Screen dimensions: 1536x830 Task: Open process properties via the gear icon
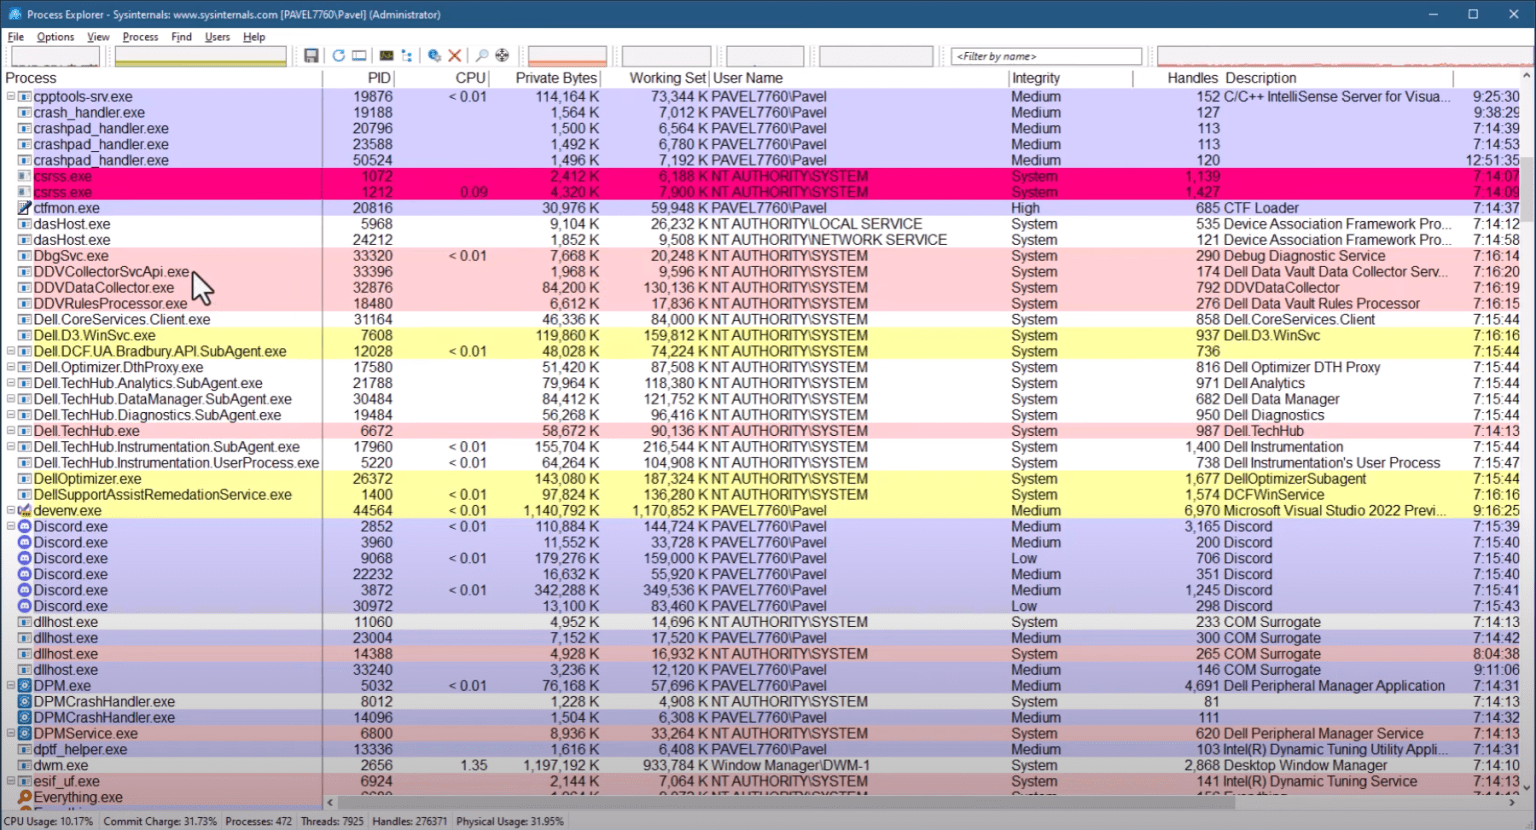coord(434,55)
